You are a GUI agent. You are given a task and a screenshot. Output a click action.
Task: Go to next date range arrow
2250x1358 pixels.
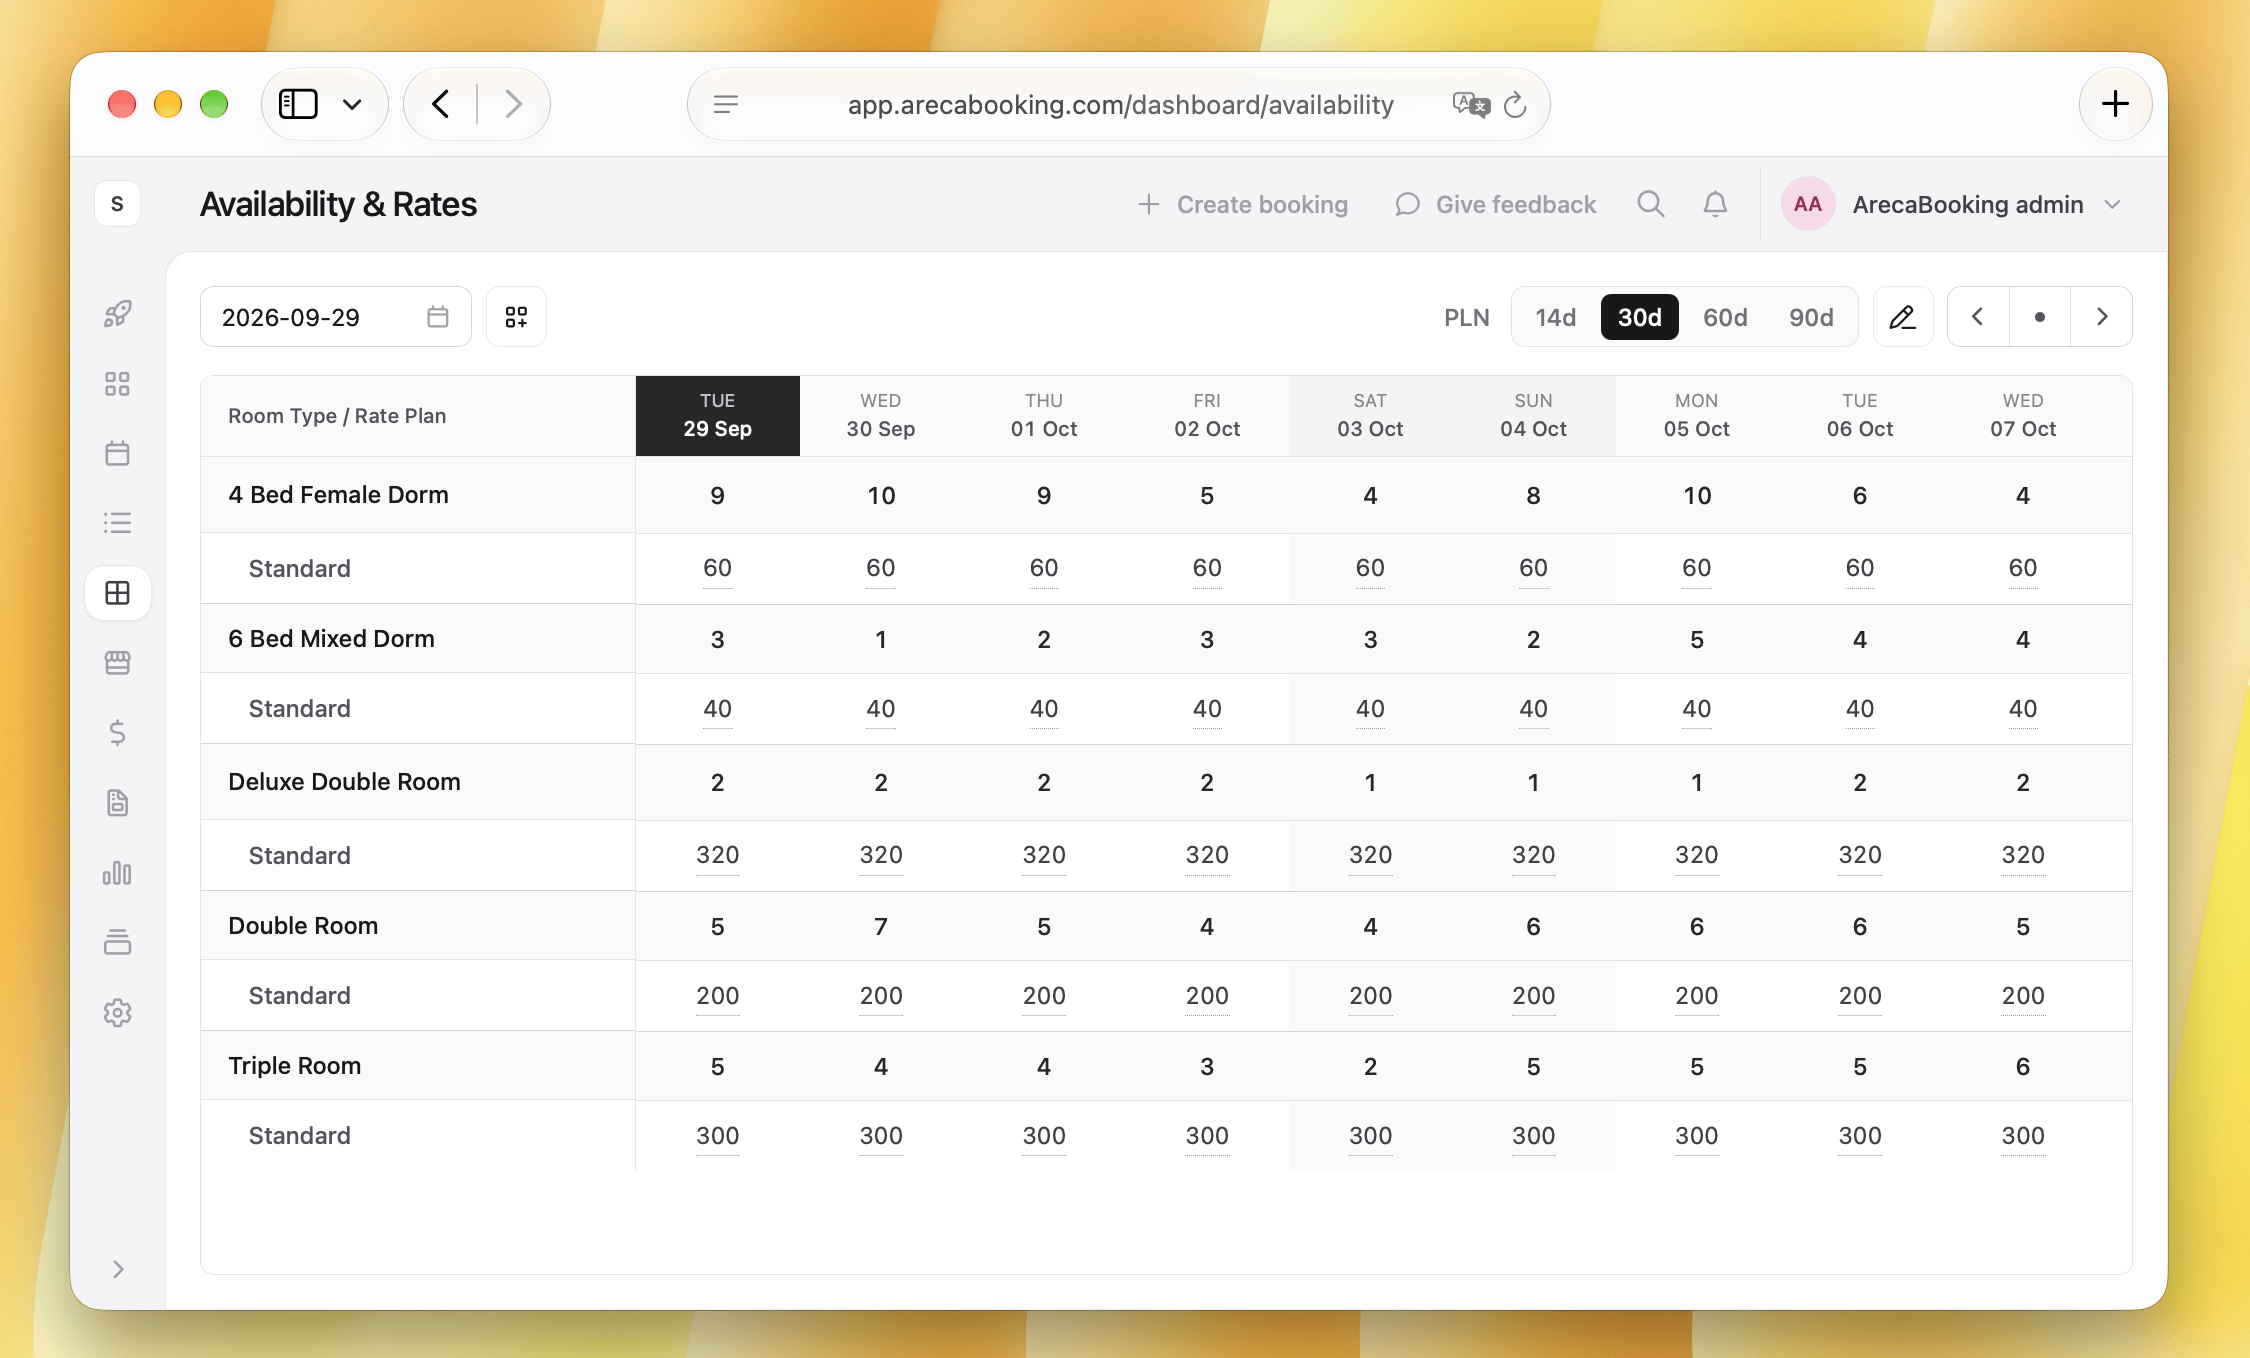click(x=2102, y=317)
